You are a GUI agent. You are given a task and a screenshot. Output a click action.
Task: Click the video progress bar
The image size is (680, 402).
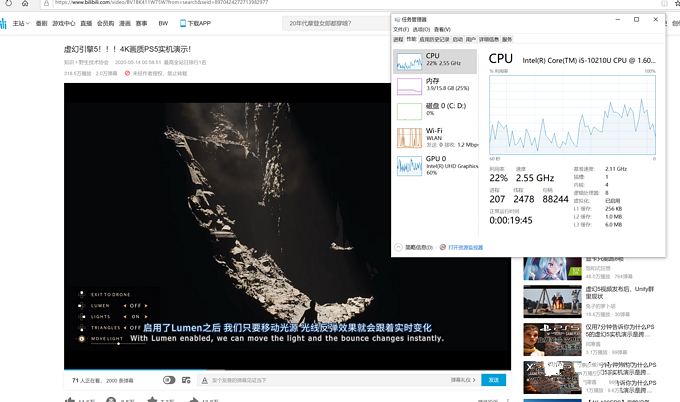point(287,370)
